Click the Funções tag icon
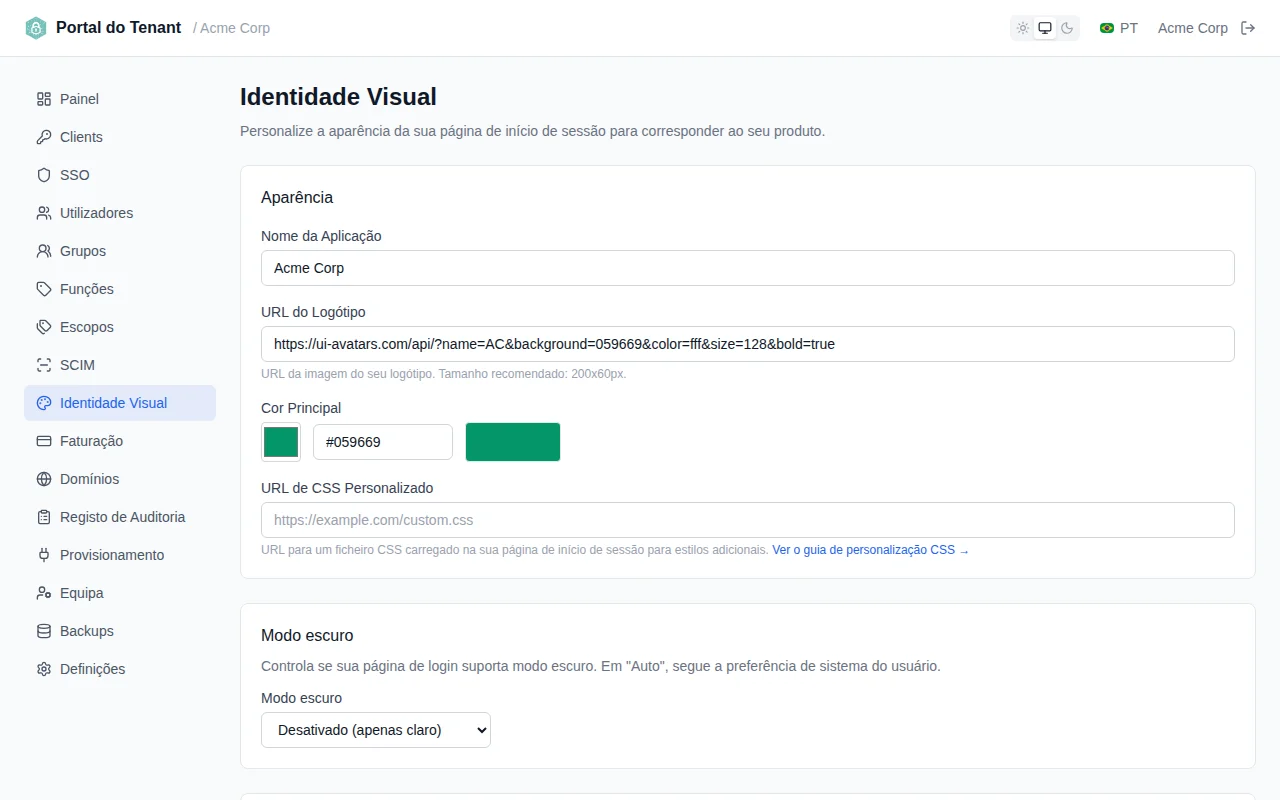The image size is (1280, 800). [x=44, y=289]
